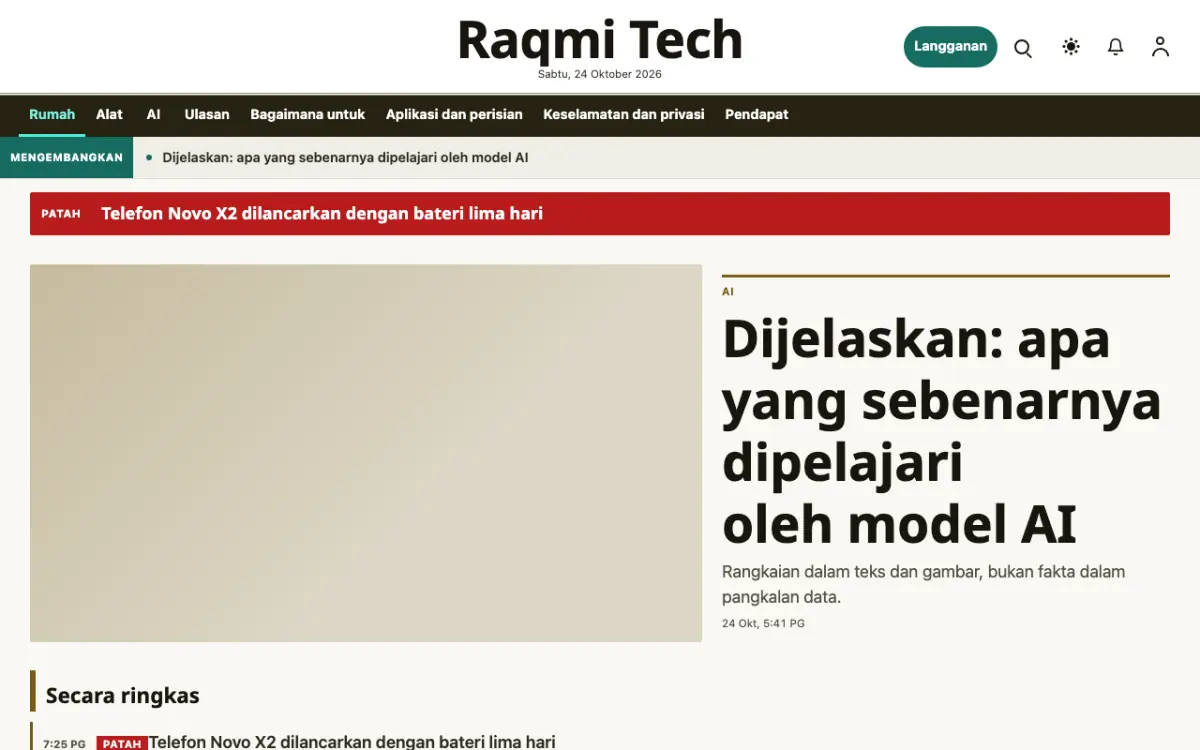Open the Ulasan nav section
This screenshot has width=1200, height=750.
tap(207, 114)
